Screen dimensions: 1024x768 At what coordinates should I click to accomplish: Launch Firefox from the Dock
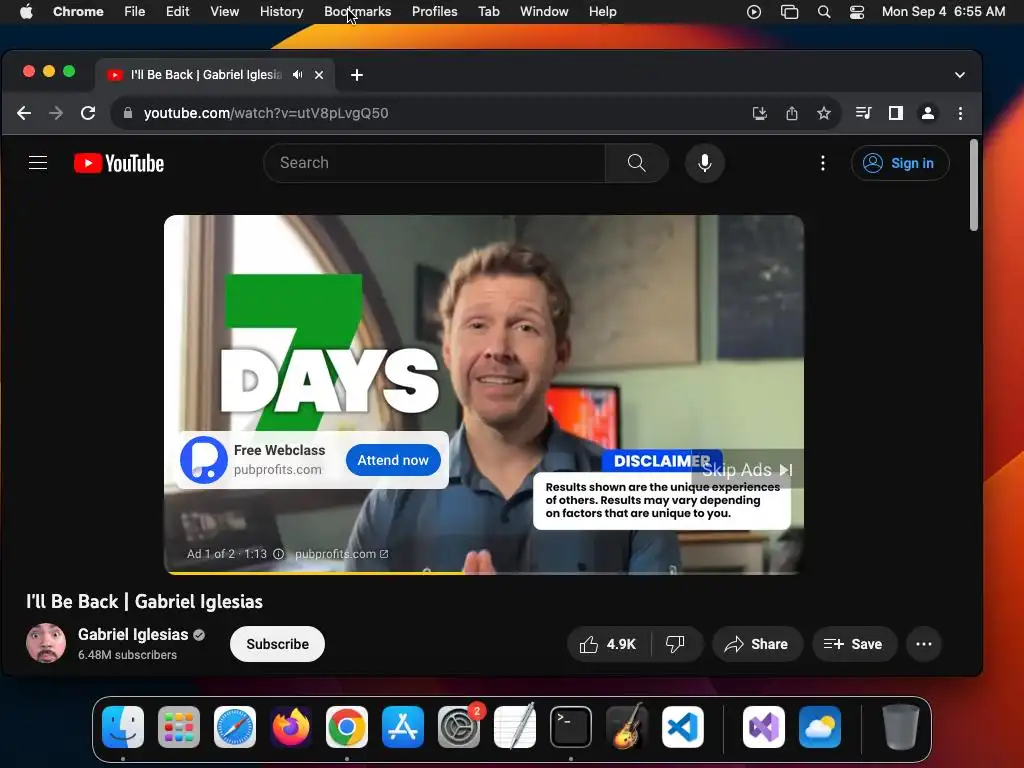(291, 727)
